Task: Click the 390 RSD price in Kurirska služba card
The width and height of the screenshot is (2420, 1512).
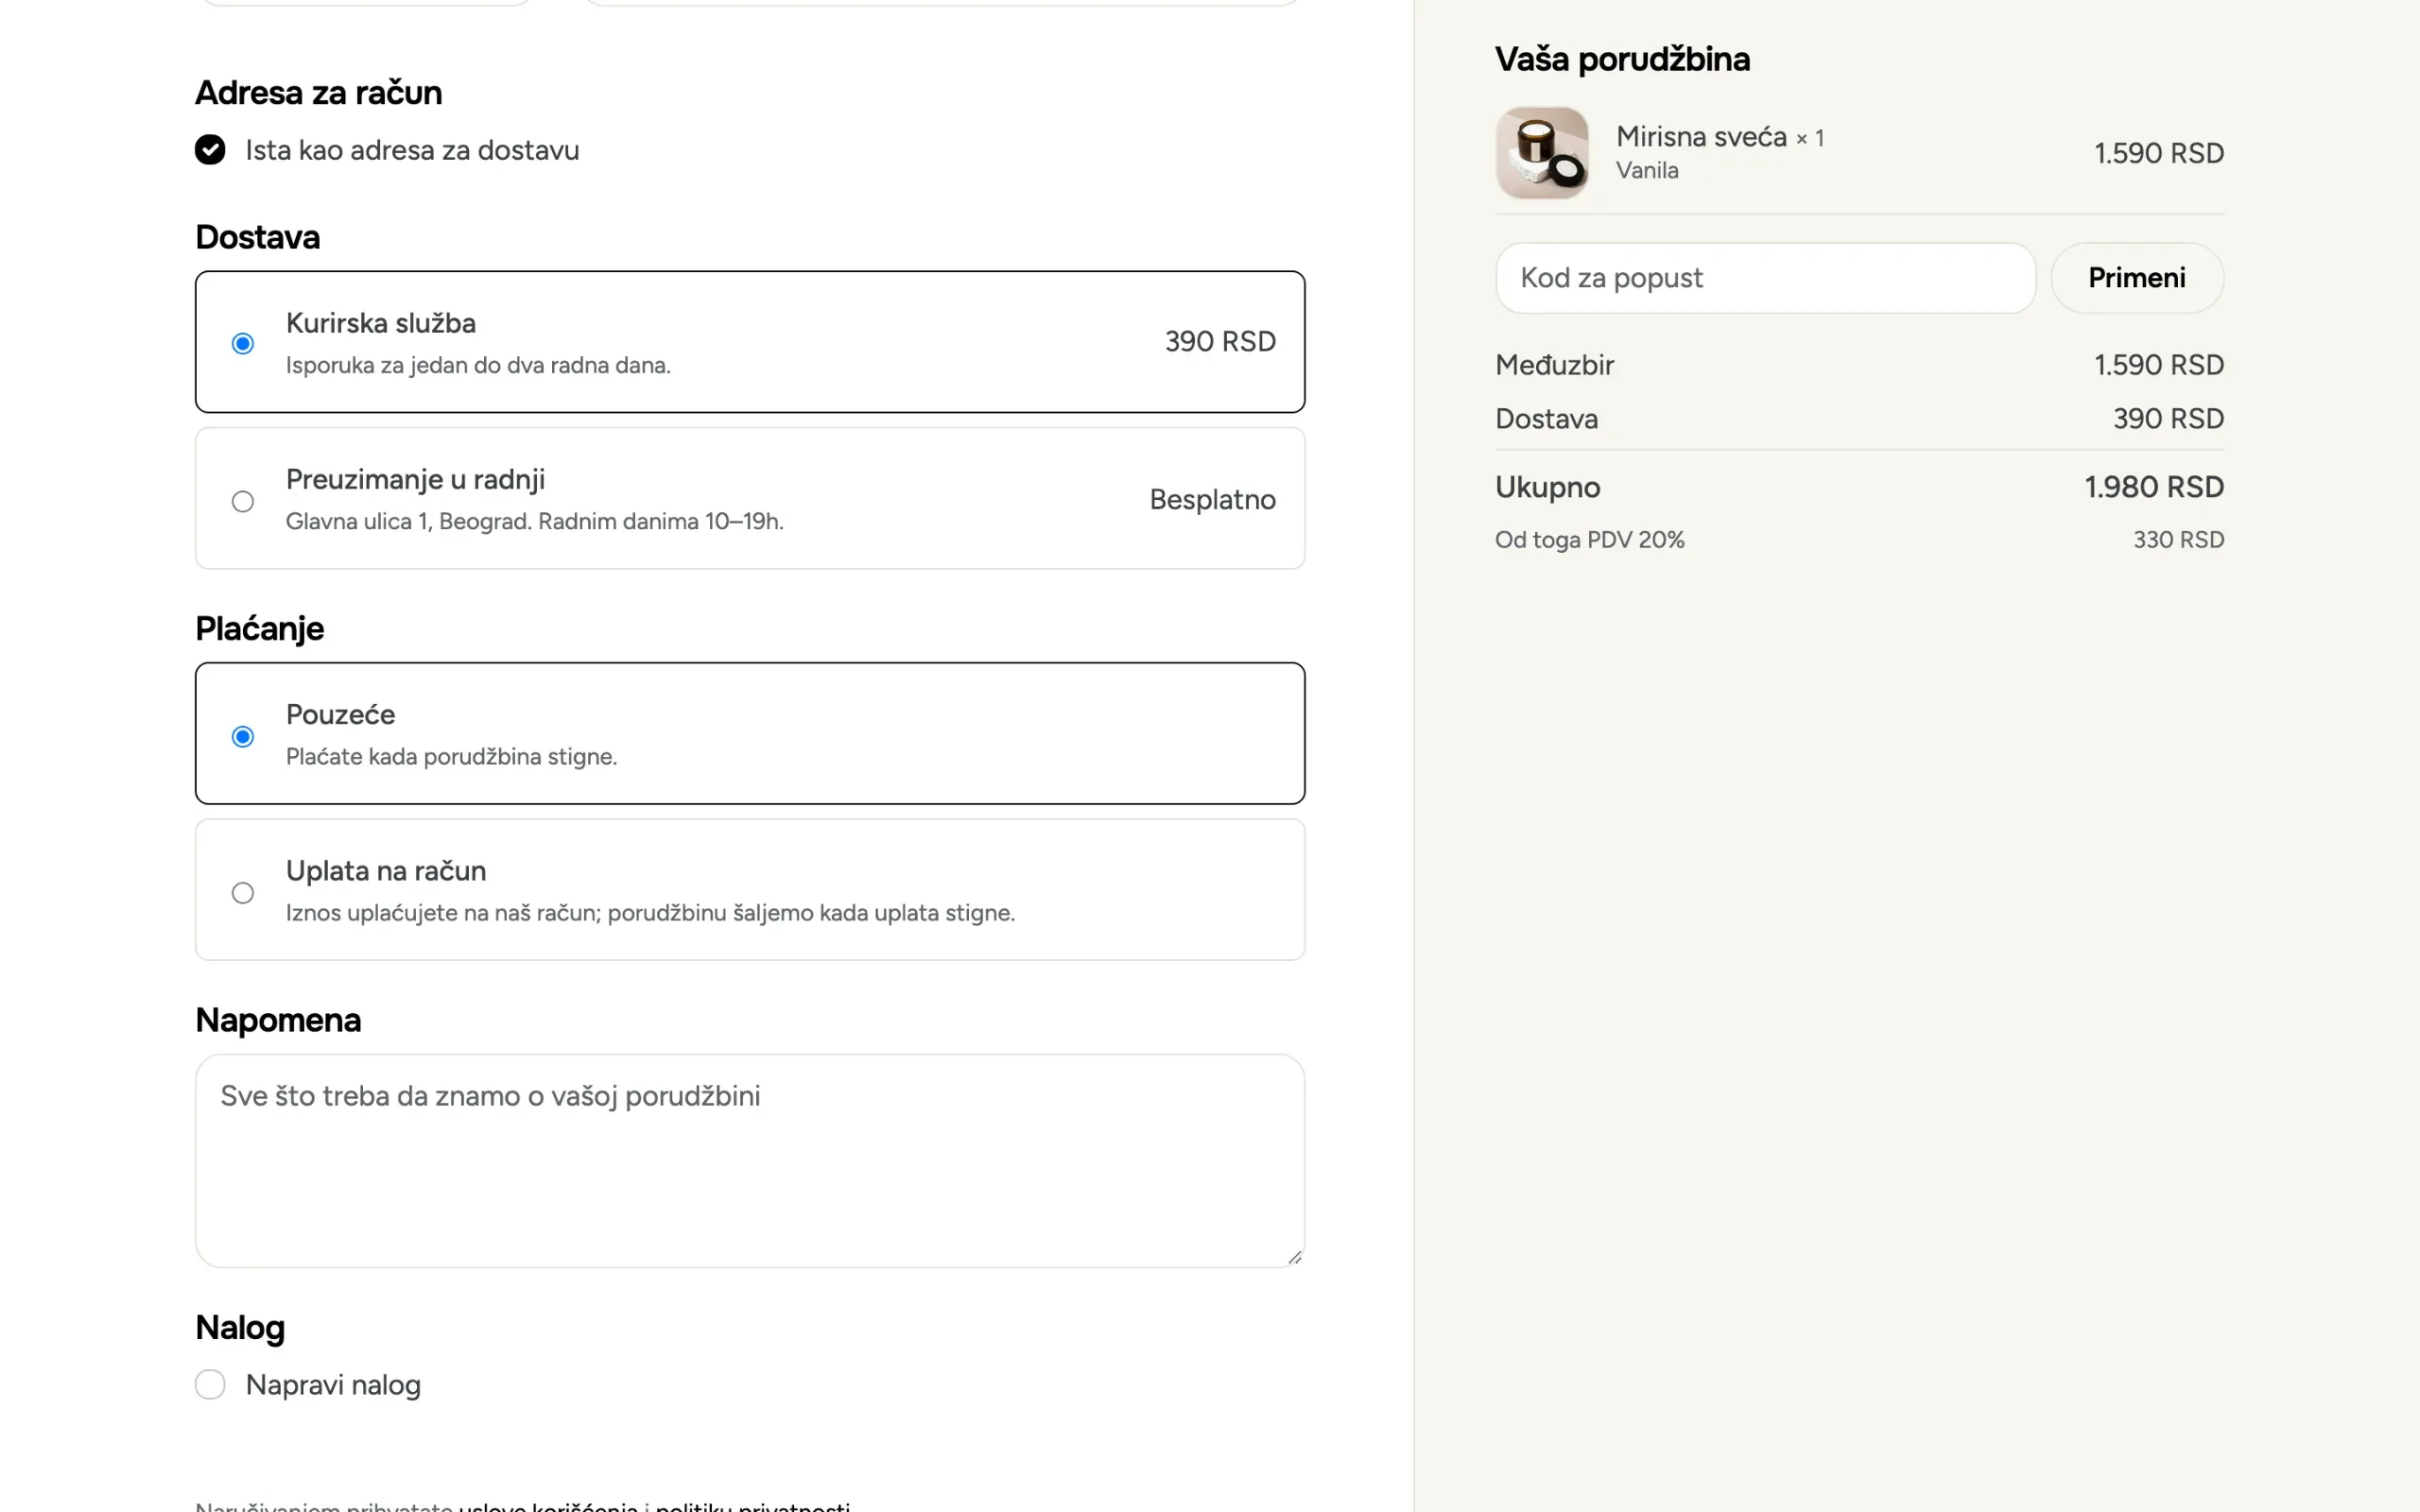Action: (1220, 342)
